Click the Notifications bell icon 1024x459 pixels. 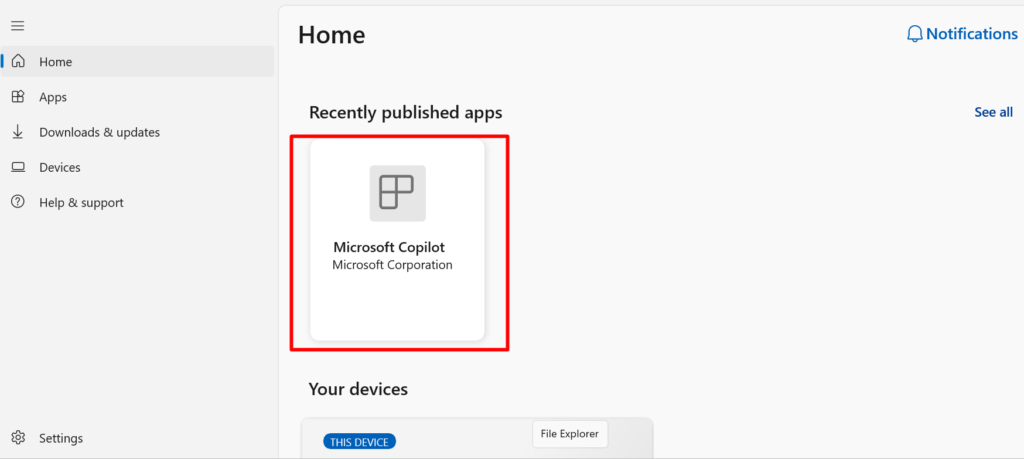tap(915, 34)
